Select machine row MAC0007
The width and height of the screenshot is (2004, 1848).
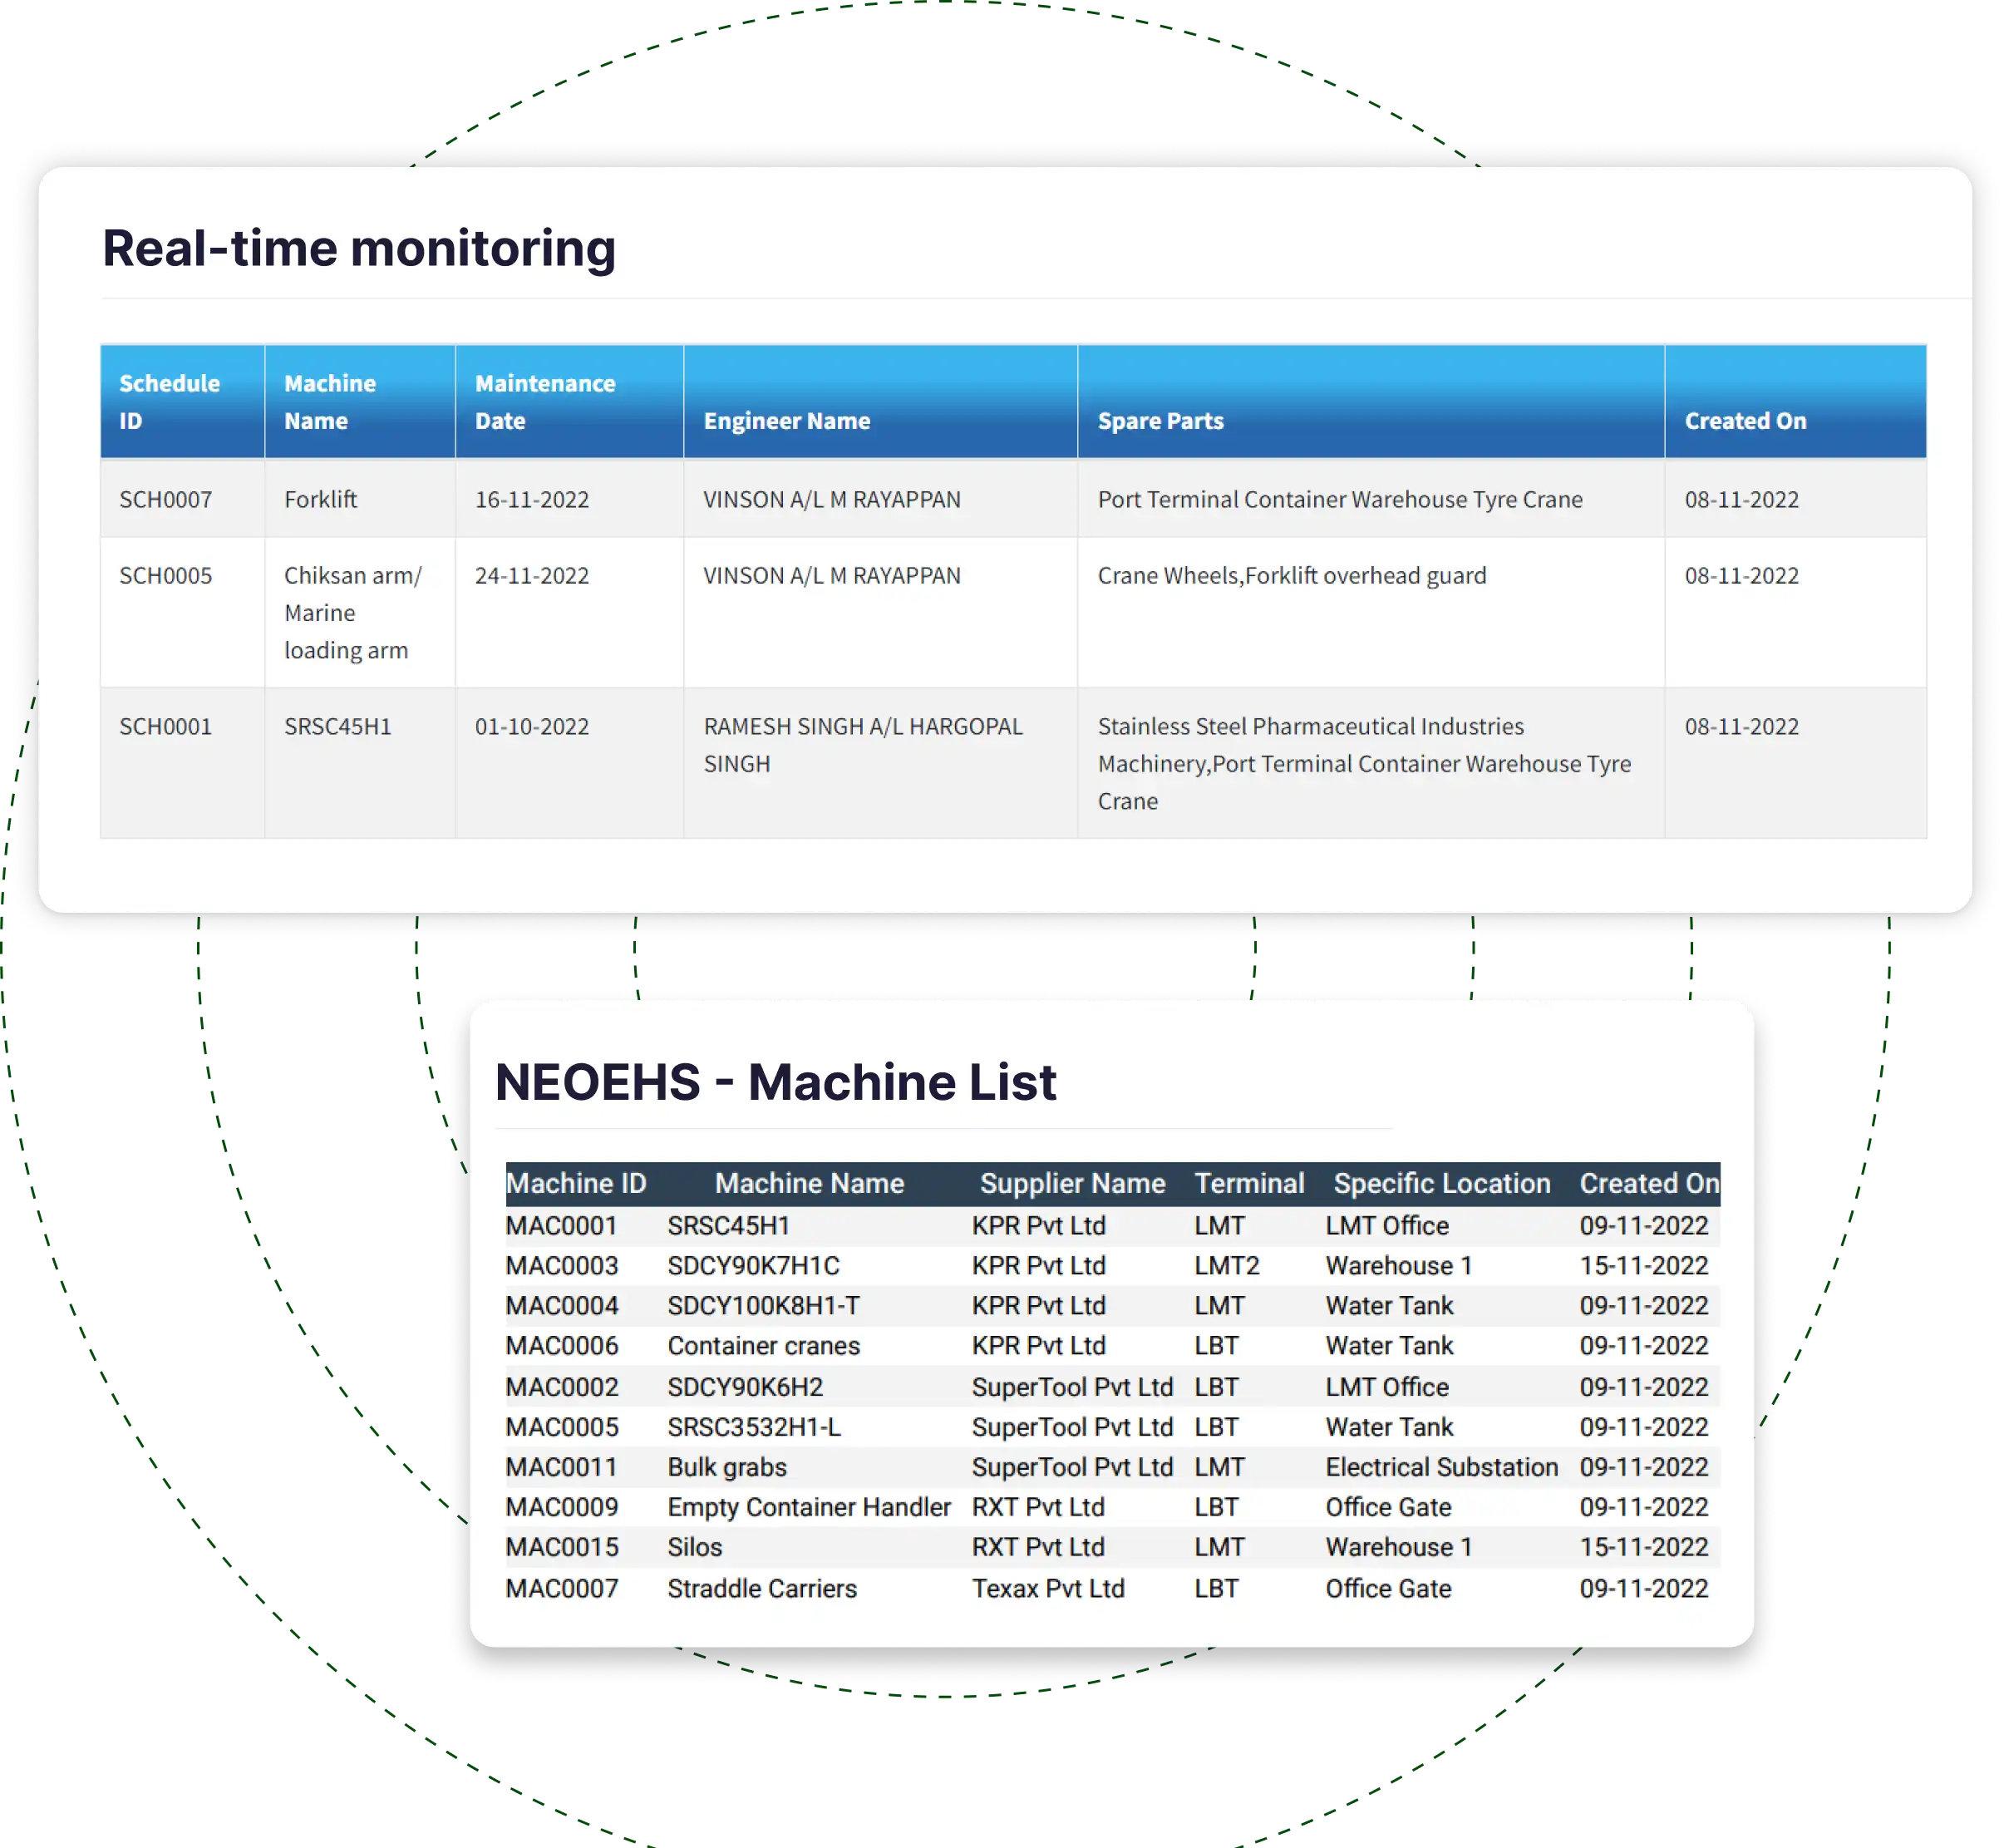(1113, 1588)
